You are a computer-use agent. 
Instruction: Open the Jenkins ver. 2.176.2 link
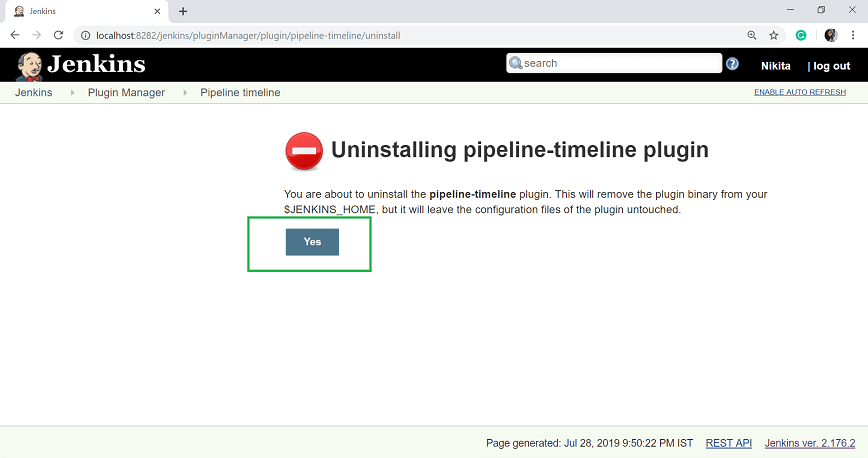click(x=810, y=443)
